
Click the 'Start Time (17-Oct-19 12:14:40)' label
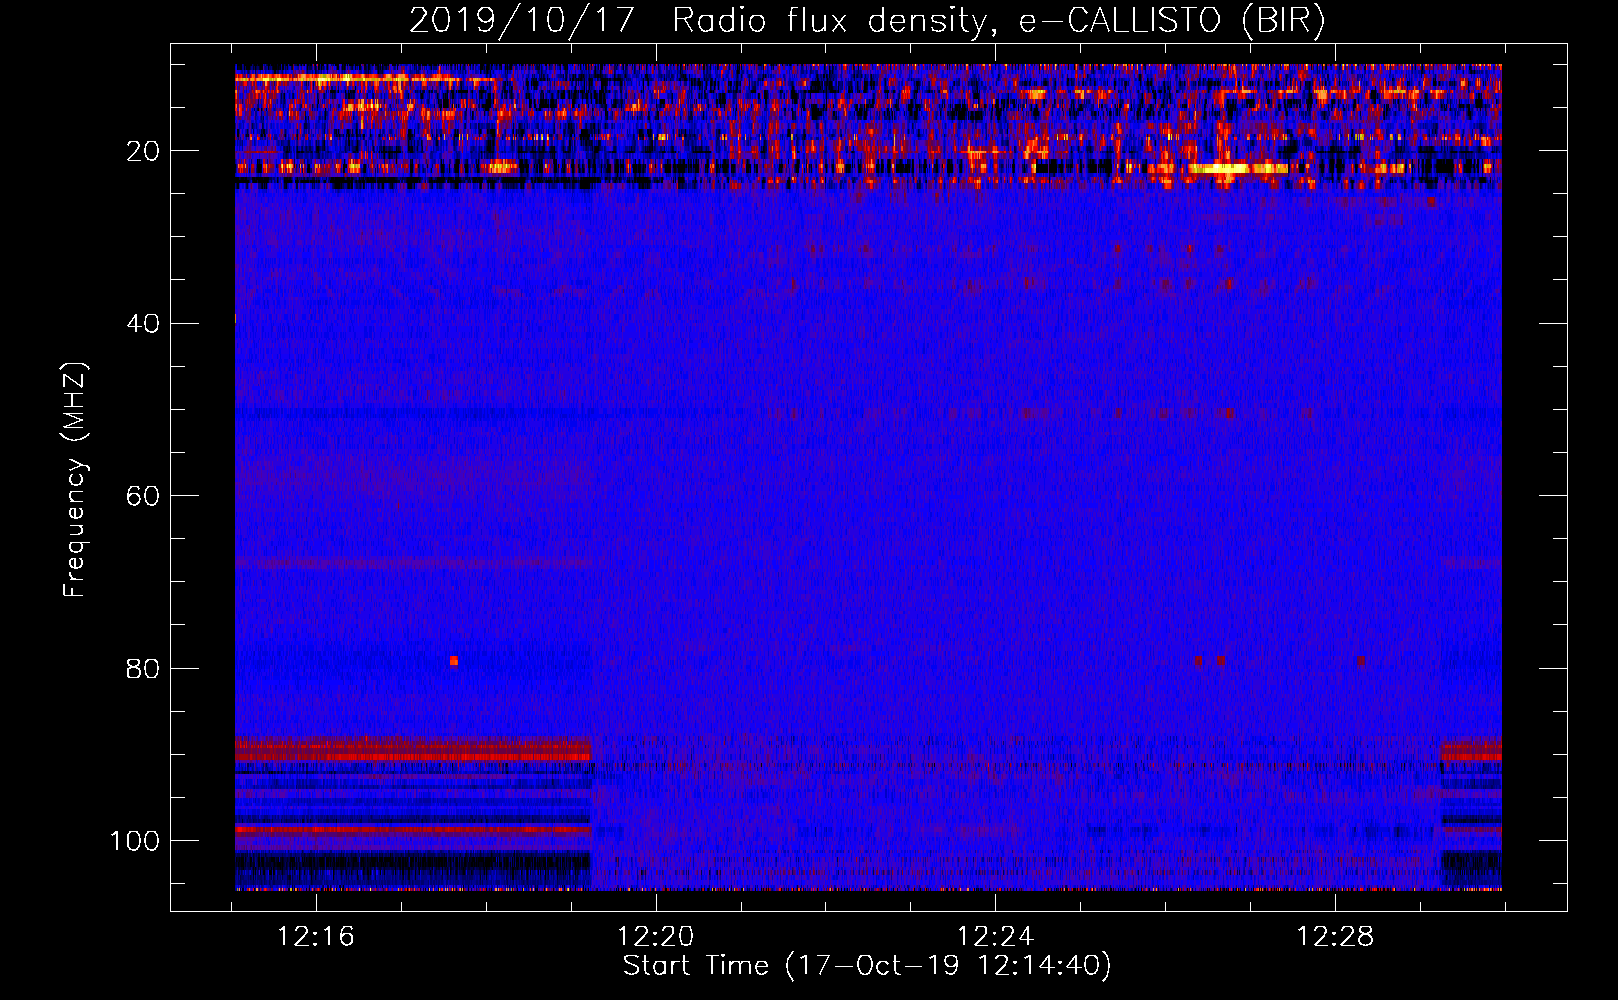coord(867,966)
